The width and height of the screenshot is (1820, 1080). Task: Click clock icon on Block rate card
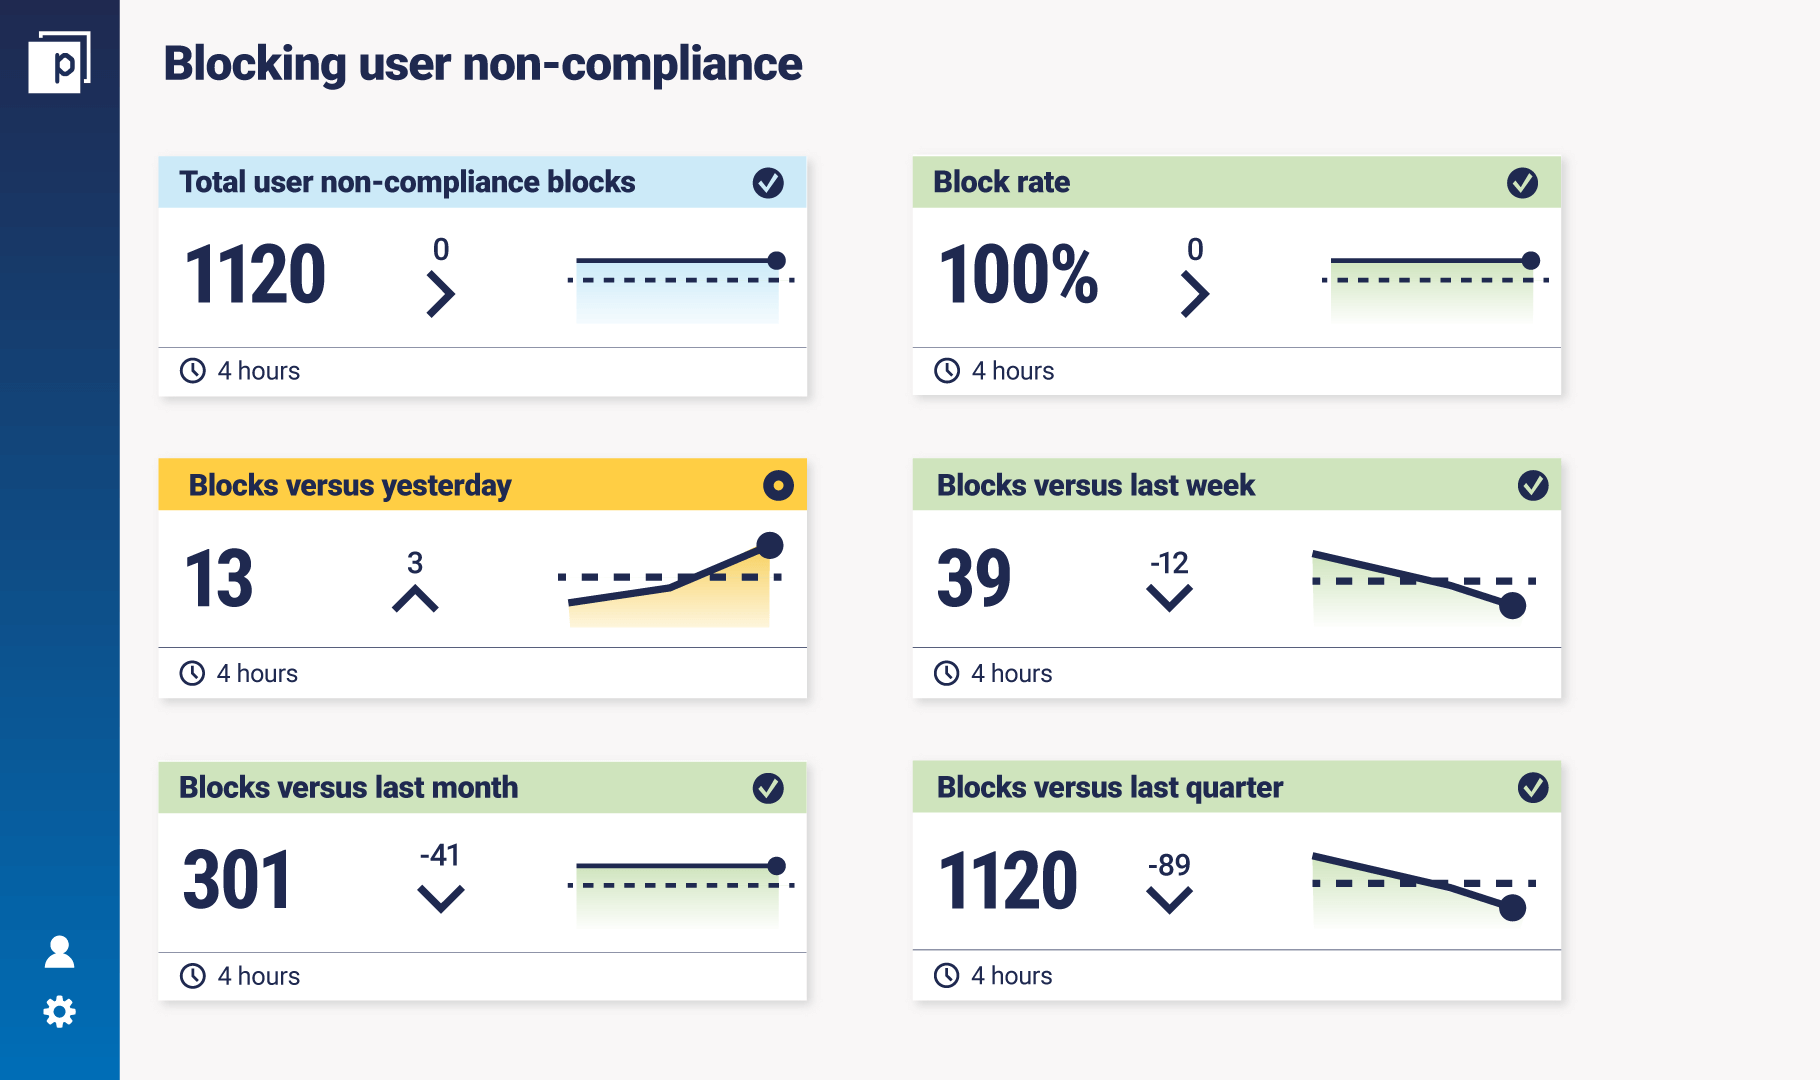946,371
